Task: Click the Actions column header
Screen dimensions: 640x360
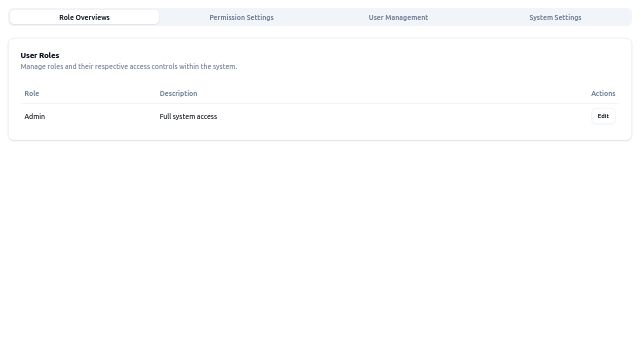Action: point(603,93)
